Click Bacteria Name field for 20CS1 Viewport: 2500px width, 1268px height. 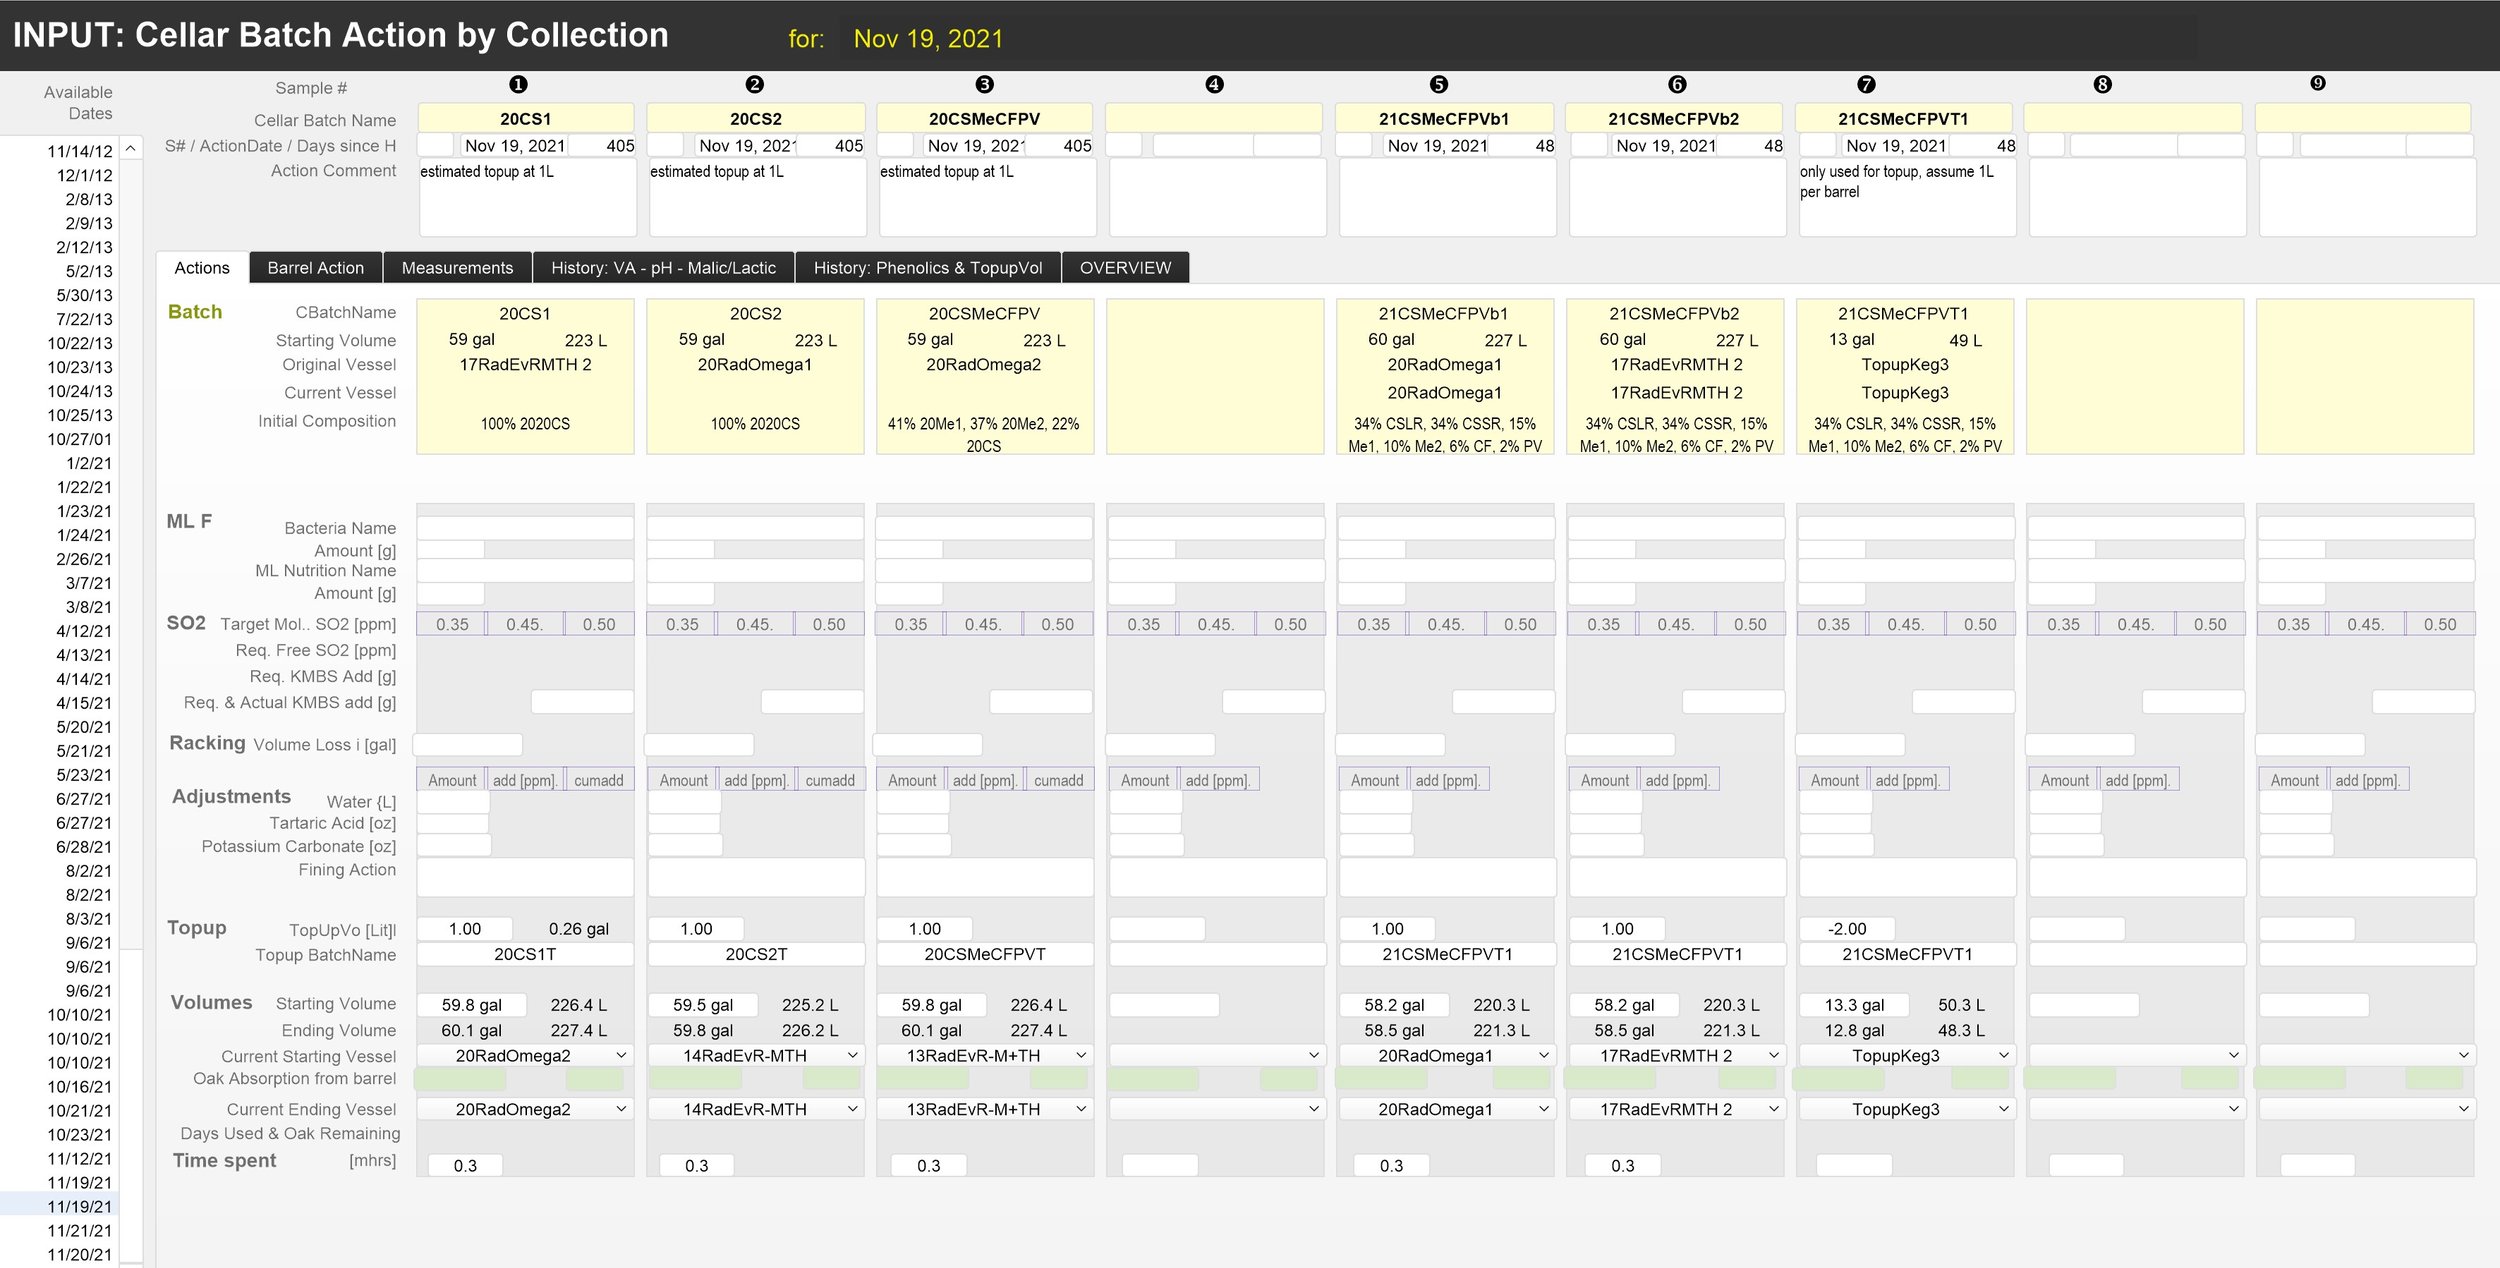[525, 528]
